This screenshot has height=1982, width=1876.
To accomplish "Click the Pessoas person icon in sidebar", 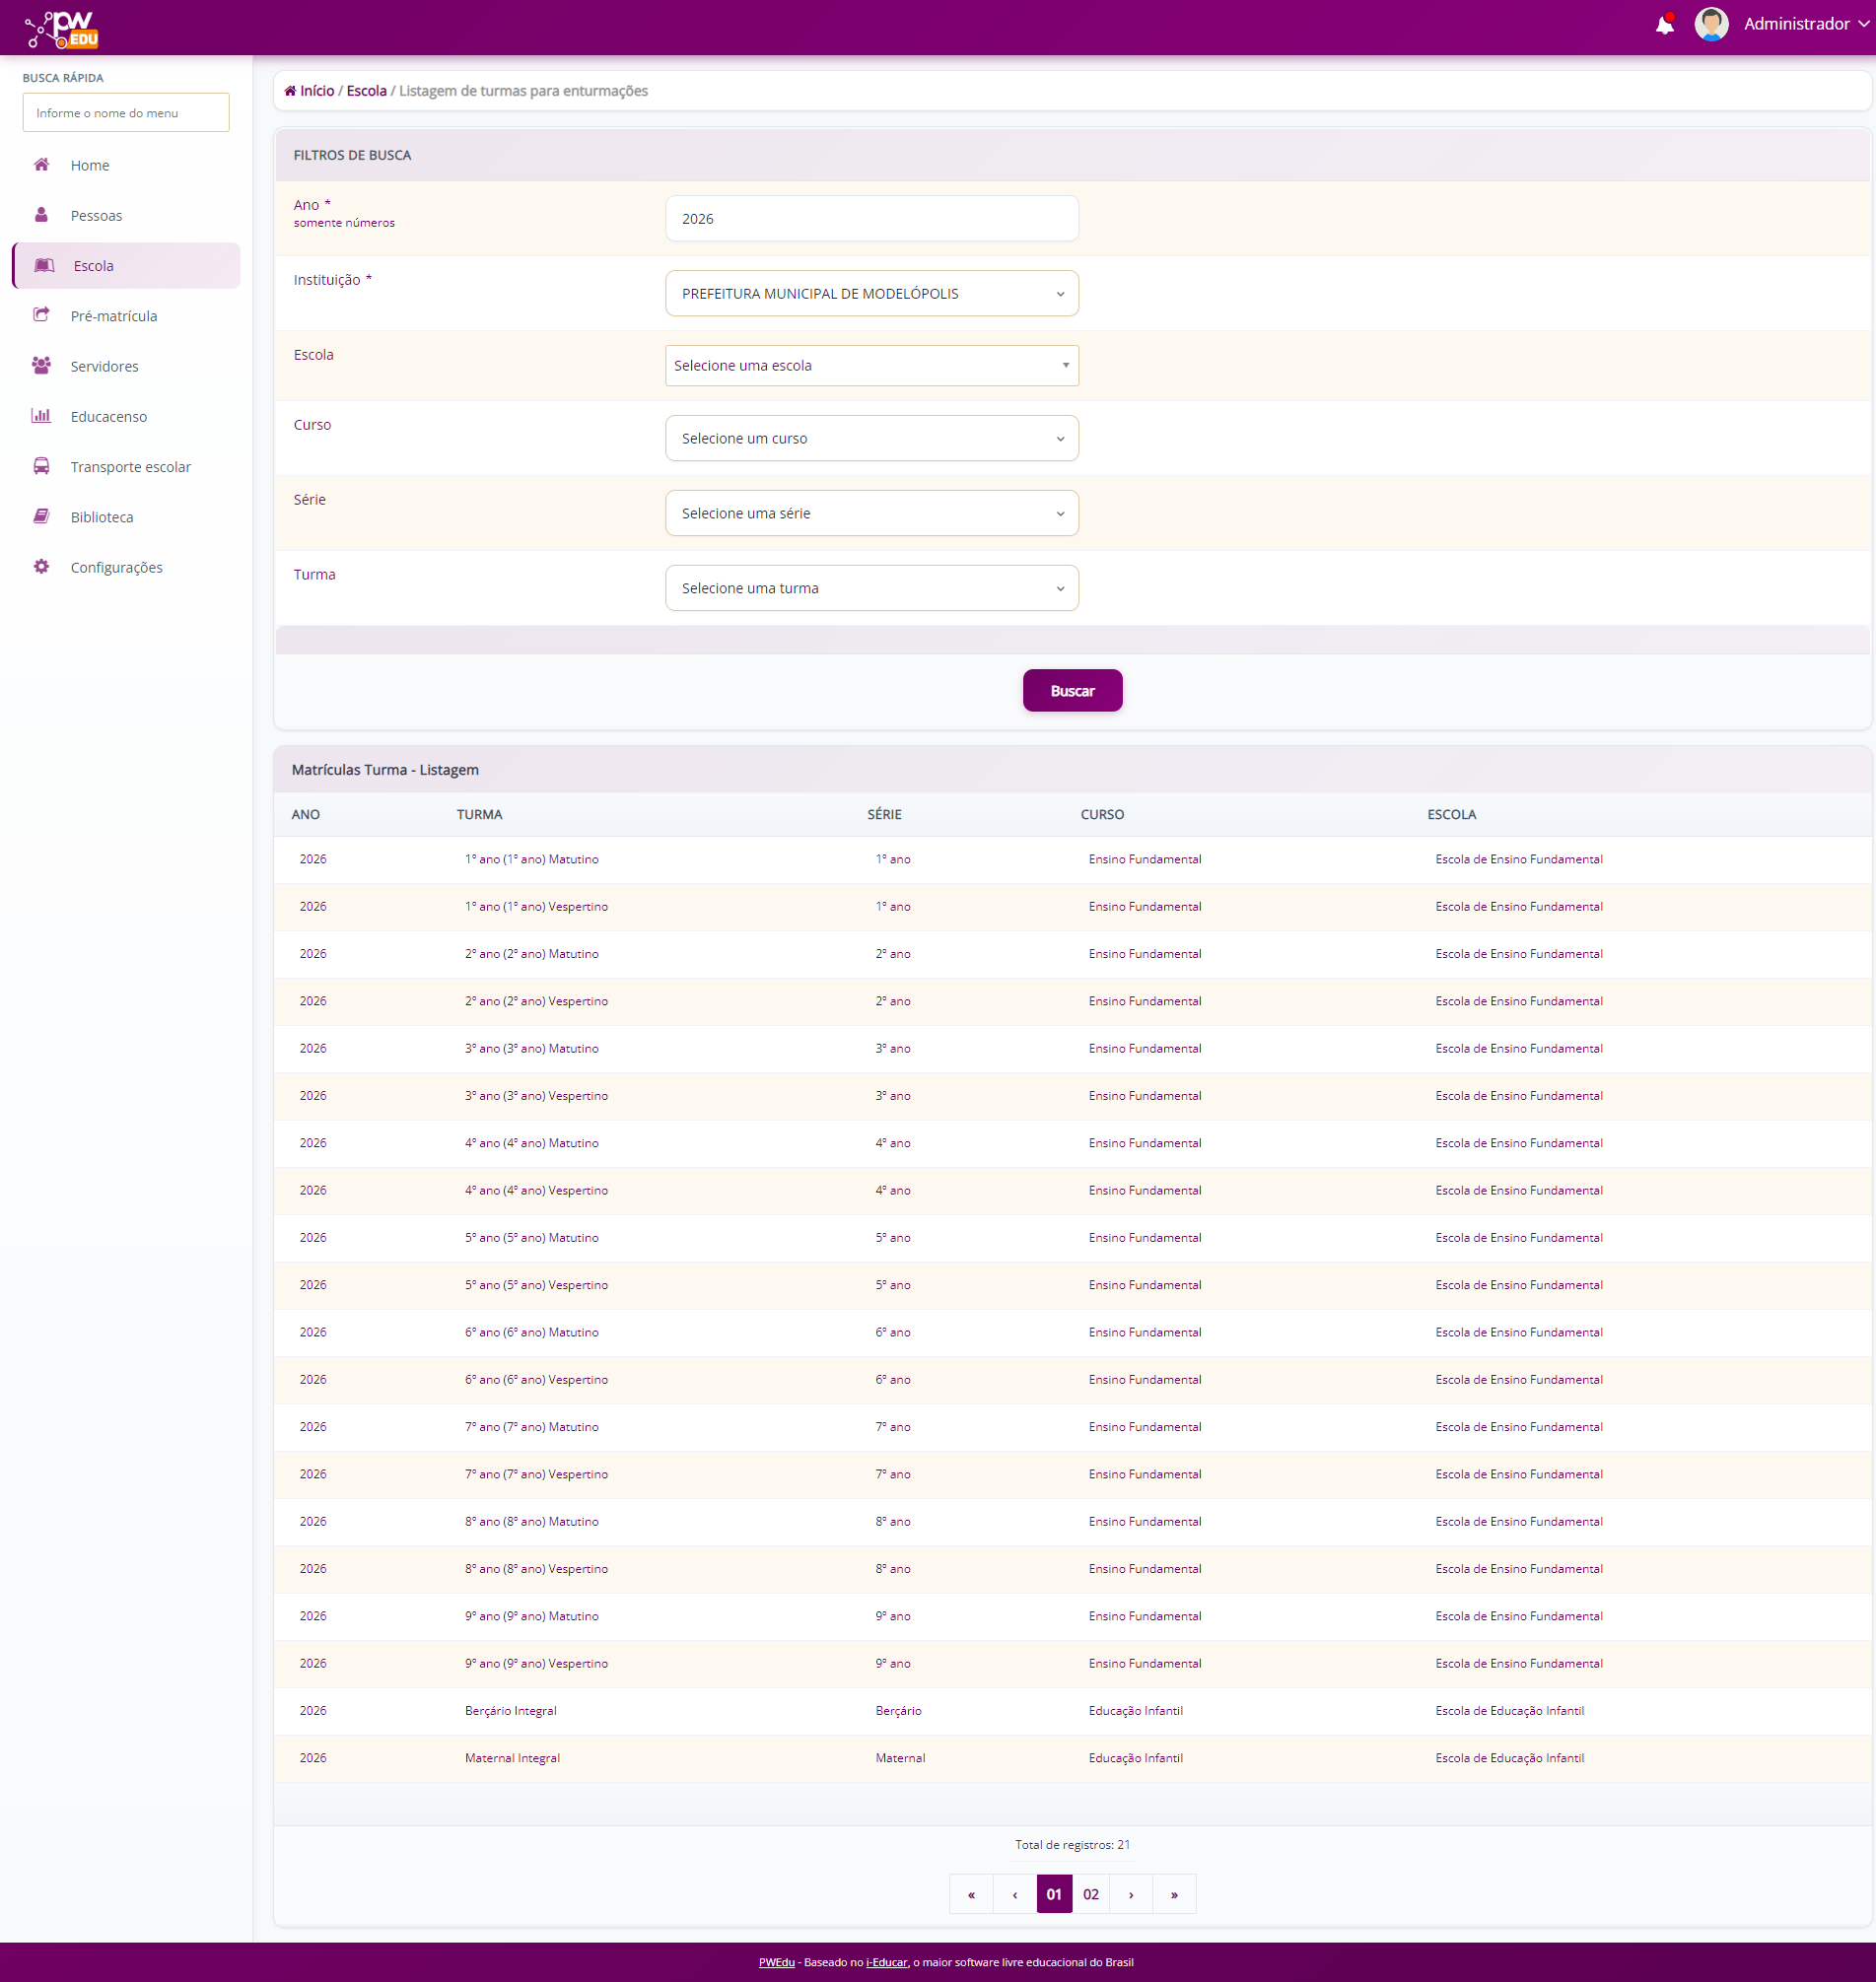I will [41, 215].
